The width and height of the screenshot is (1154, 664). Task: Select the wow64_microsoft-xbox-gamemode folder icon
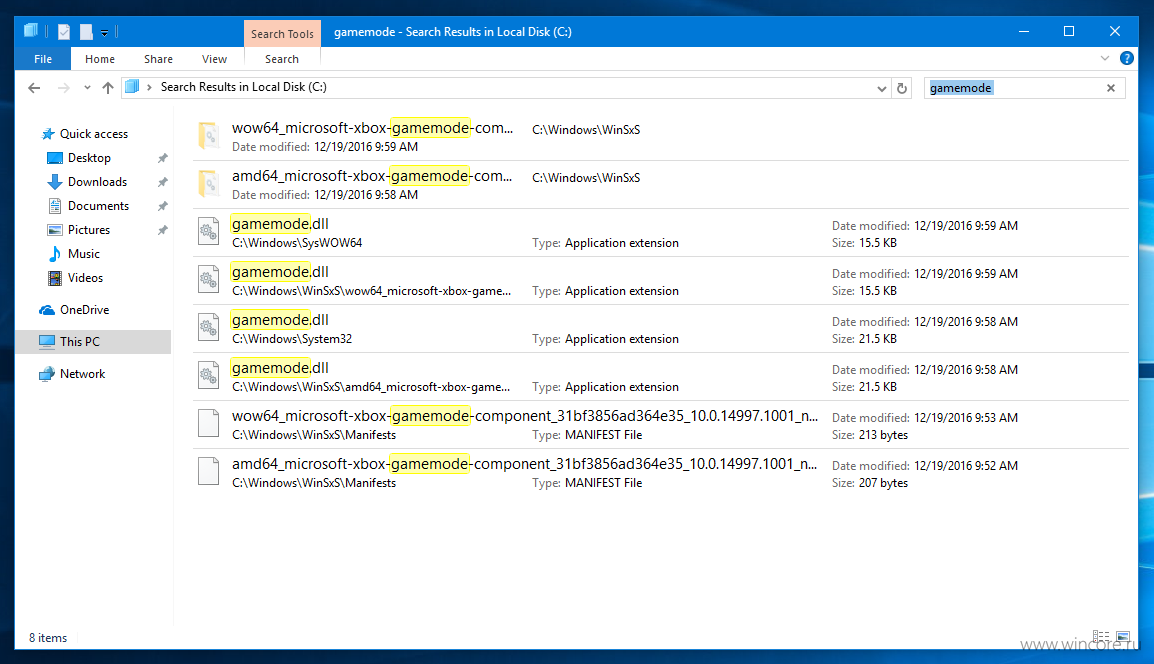tap(209, 135)
